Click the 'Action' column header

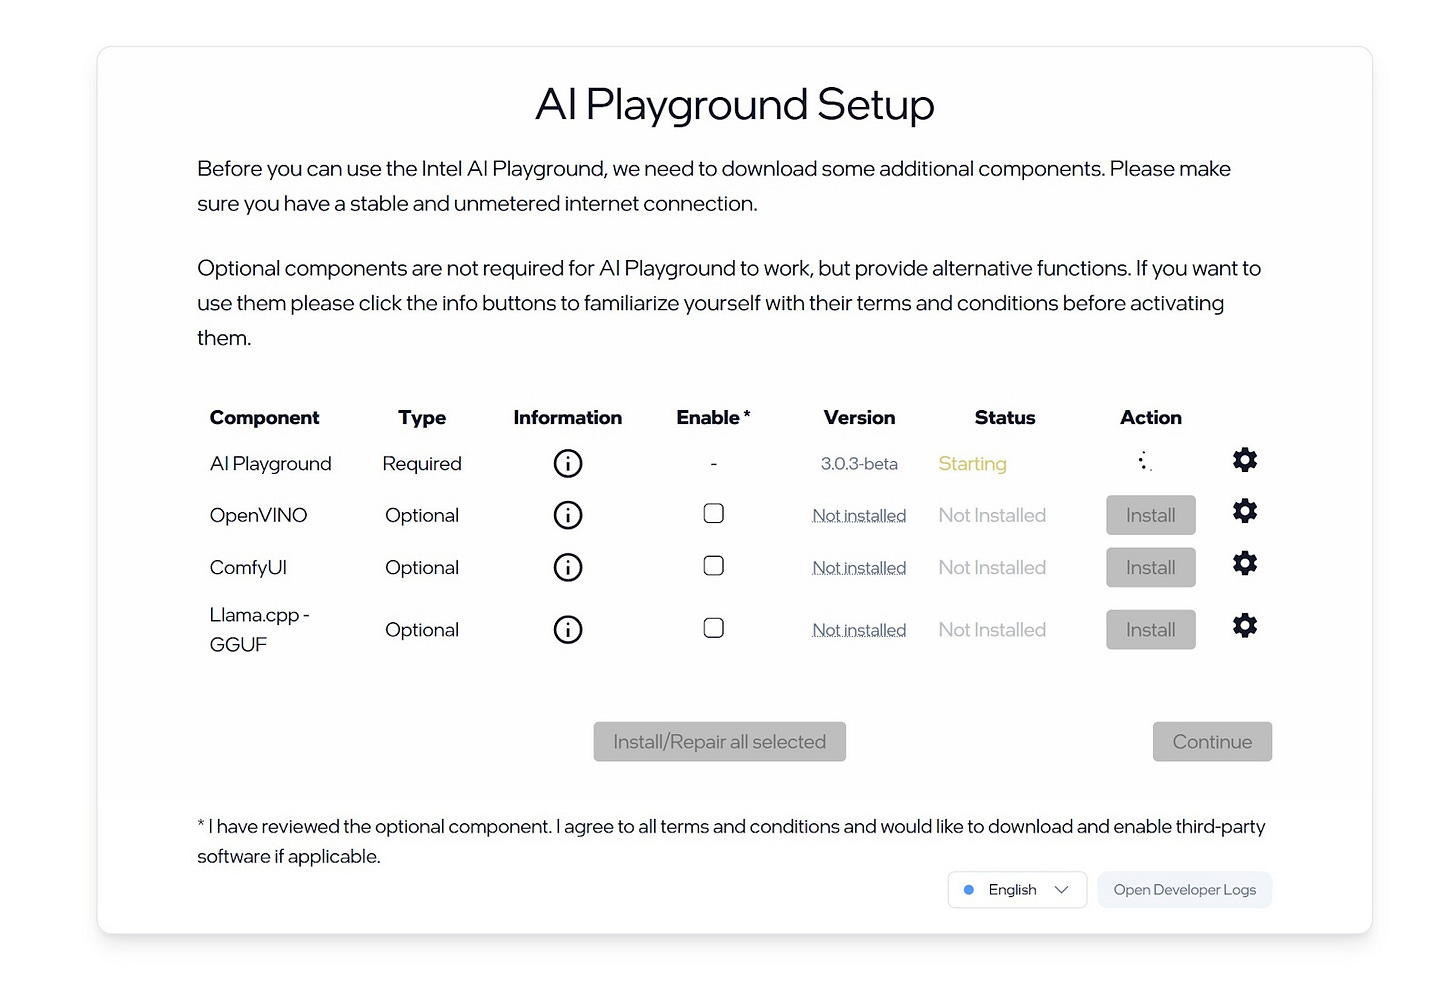click(x=1151, y=418)
